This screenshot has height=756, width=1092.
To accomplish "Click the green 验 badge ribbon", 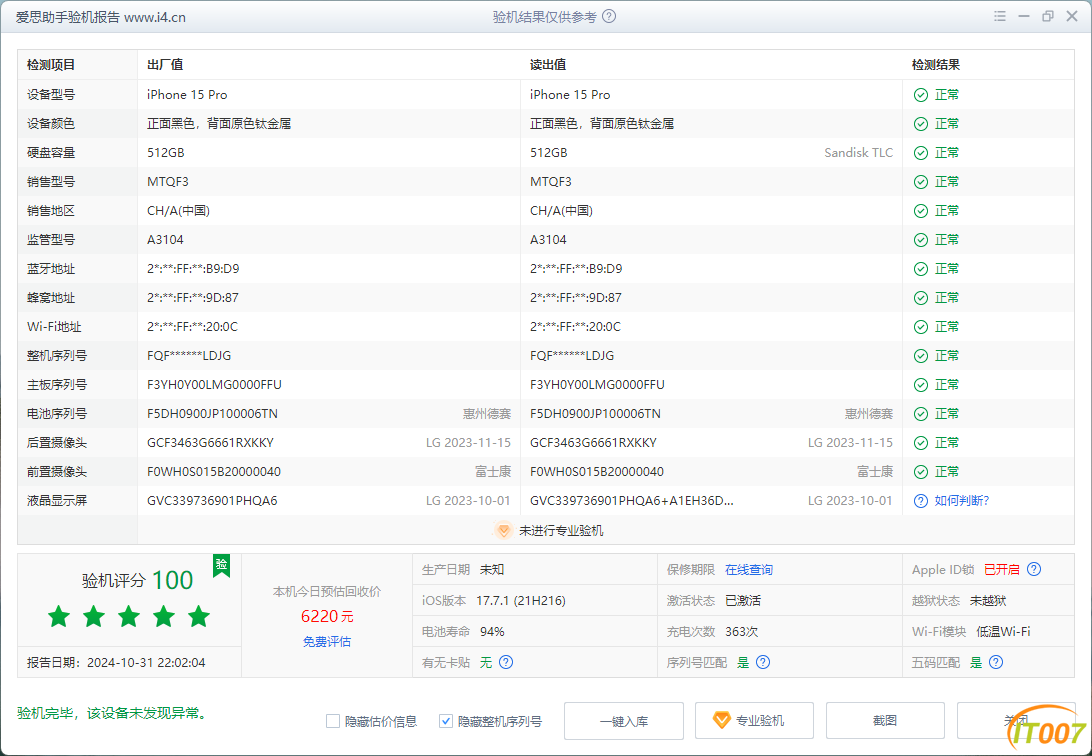I will pos(221,565).
